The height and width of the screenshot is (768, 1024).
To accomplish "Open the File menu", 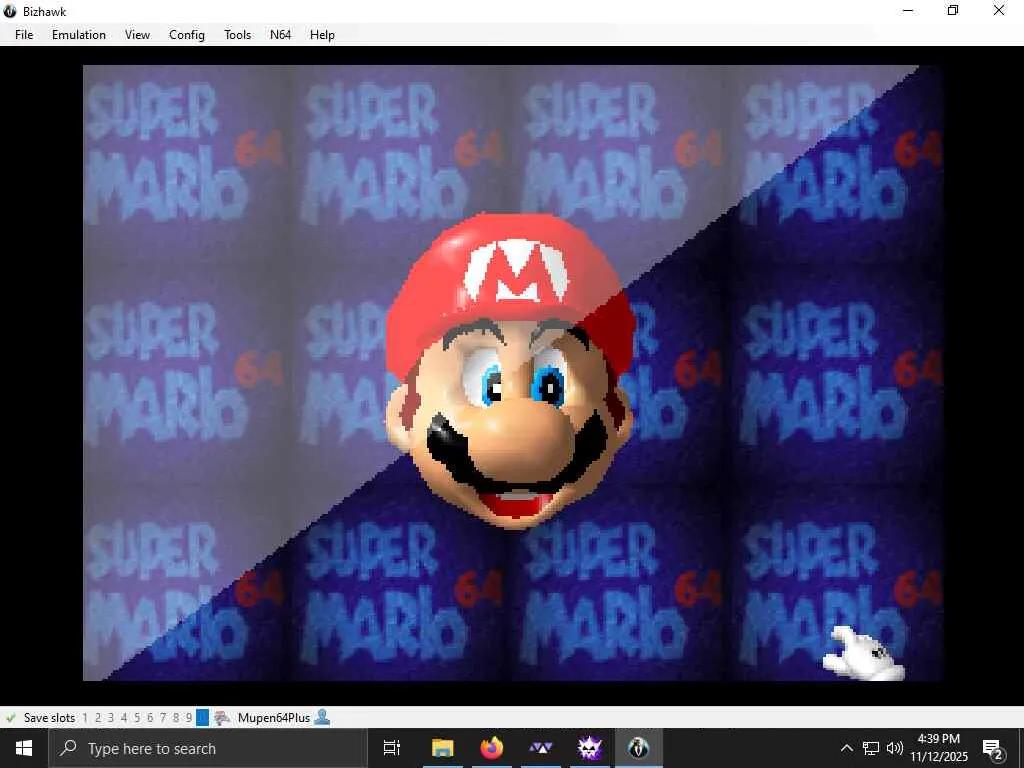I will [24, 35].
